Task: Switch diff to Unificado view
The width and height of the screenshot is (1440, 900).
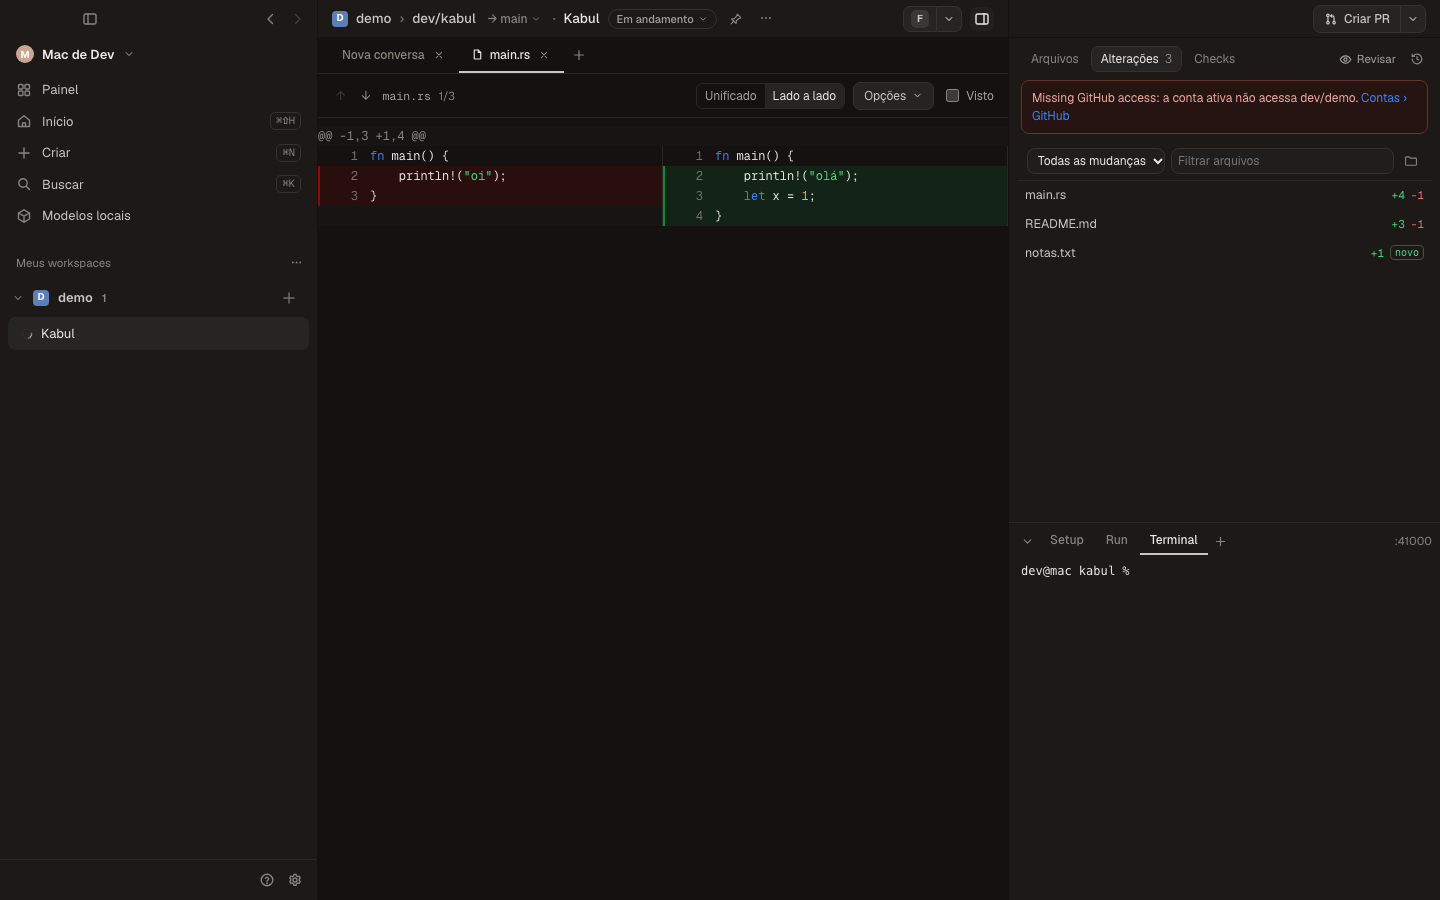Action: pos(730,96)
